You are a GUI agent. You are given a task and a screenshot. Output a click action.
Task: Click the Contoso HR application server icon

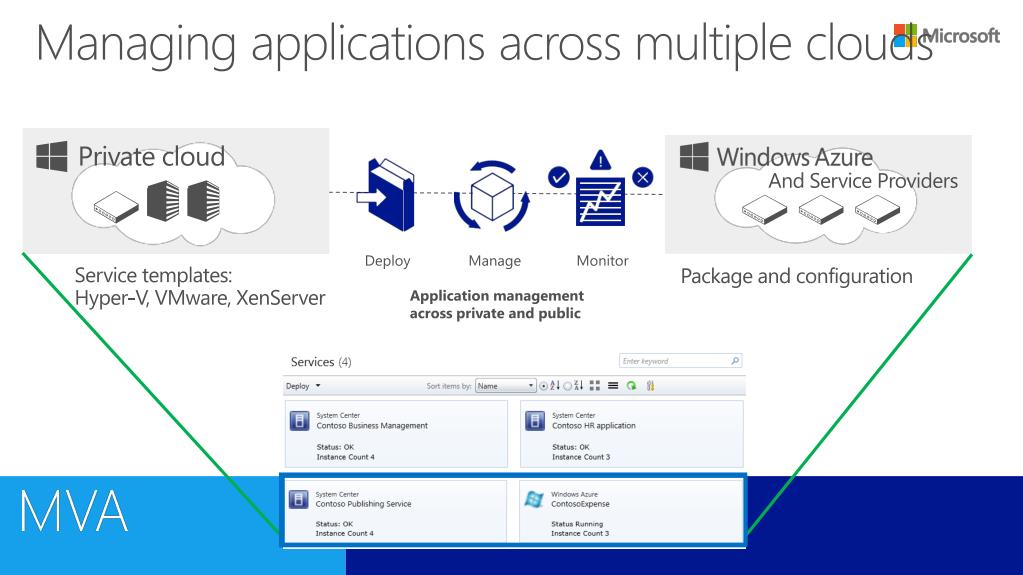535,421
